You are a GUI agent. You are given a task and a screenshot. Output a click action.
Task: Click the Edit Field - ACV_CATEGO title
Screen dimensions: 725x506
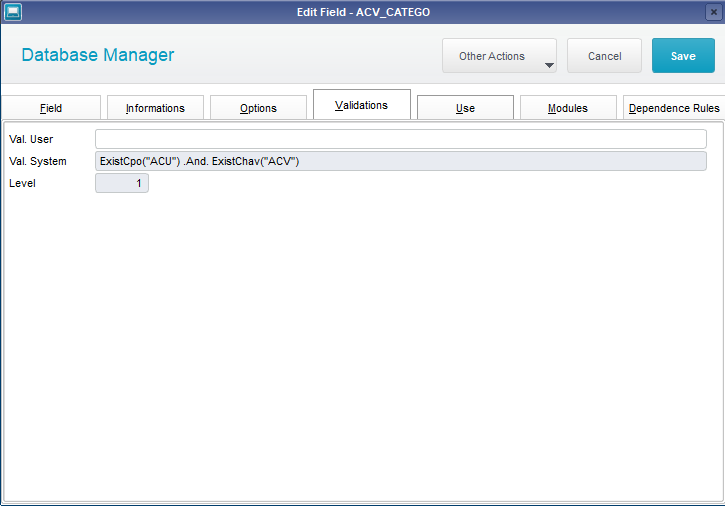[363, 12]
